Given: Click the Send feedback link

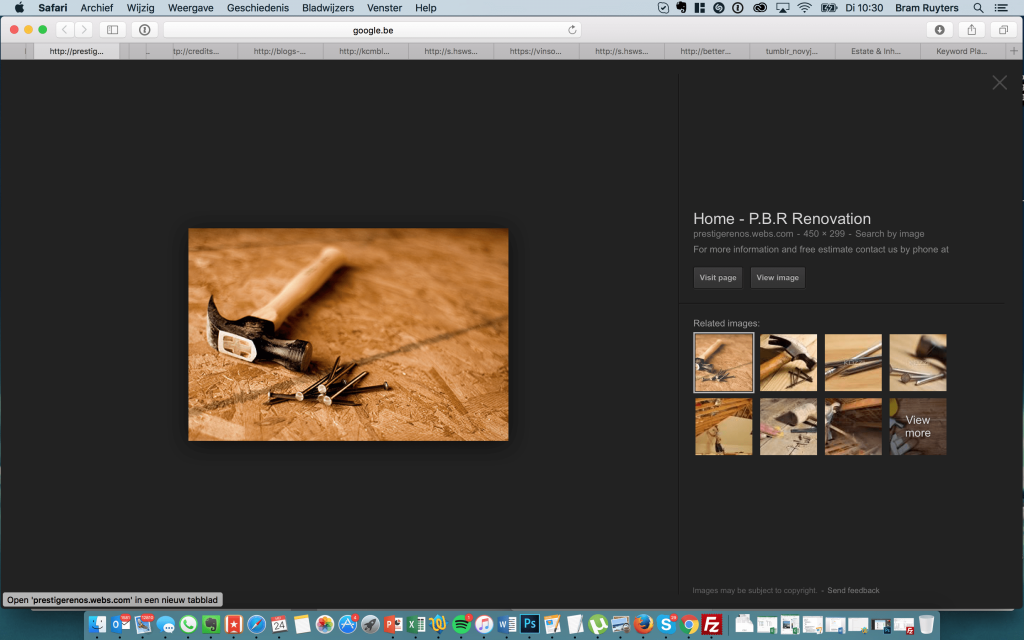Looking at the screenshot, I should point(853,591).
